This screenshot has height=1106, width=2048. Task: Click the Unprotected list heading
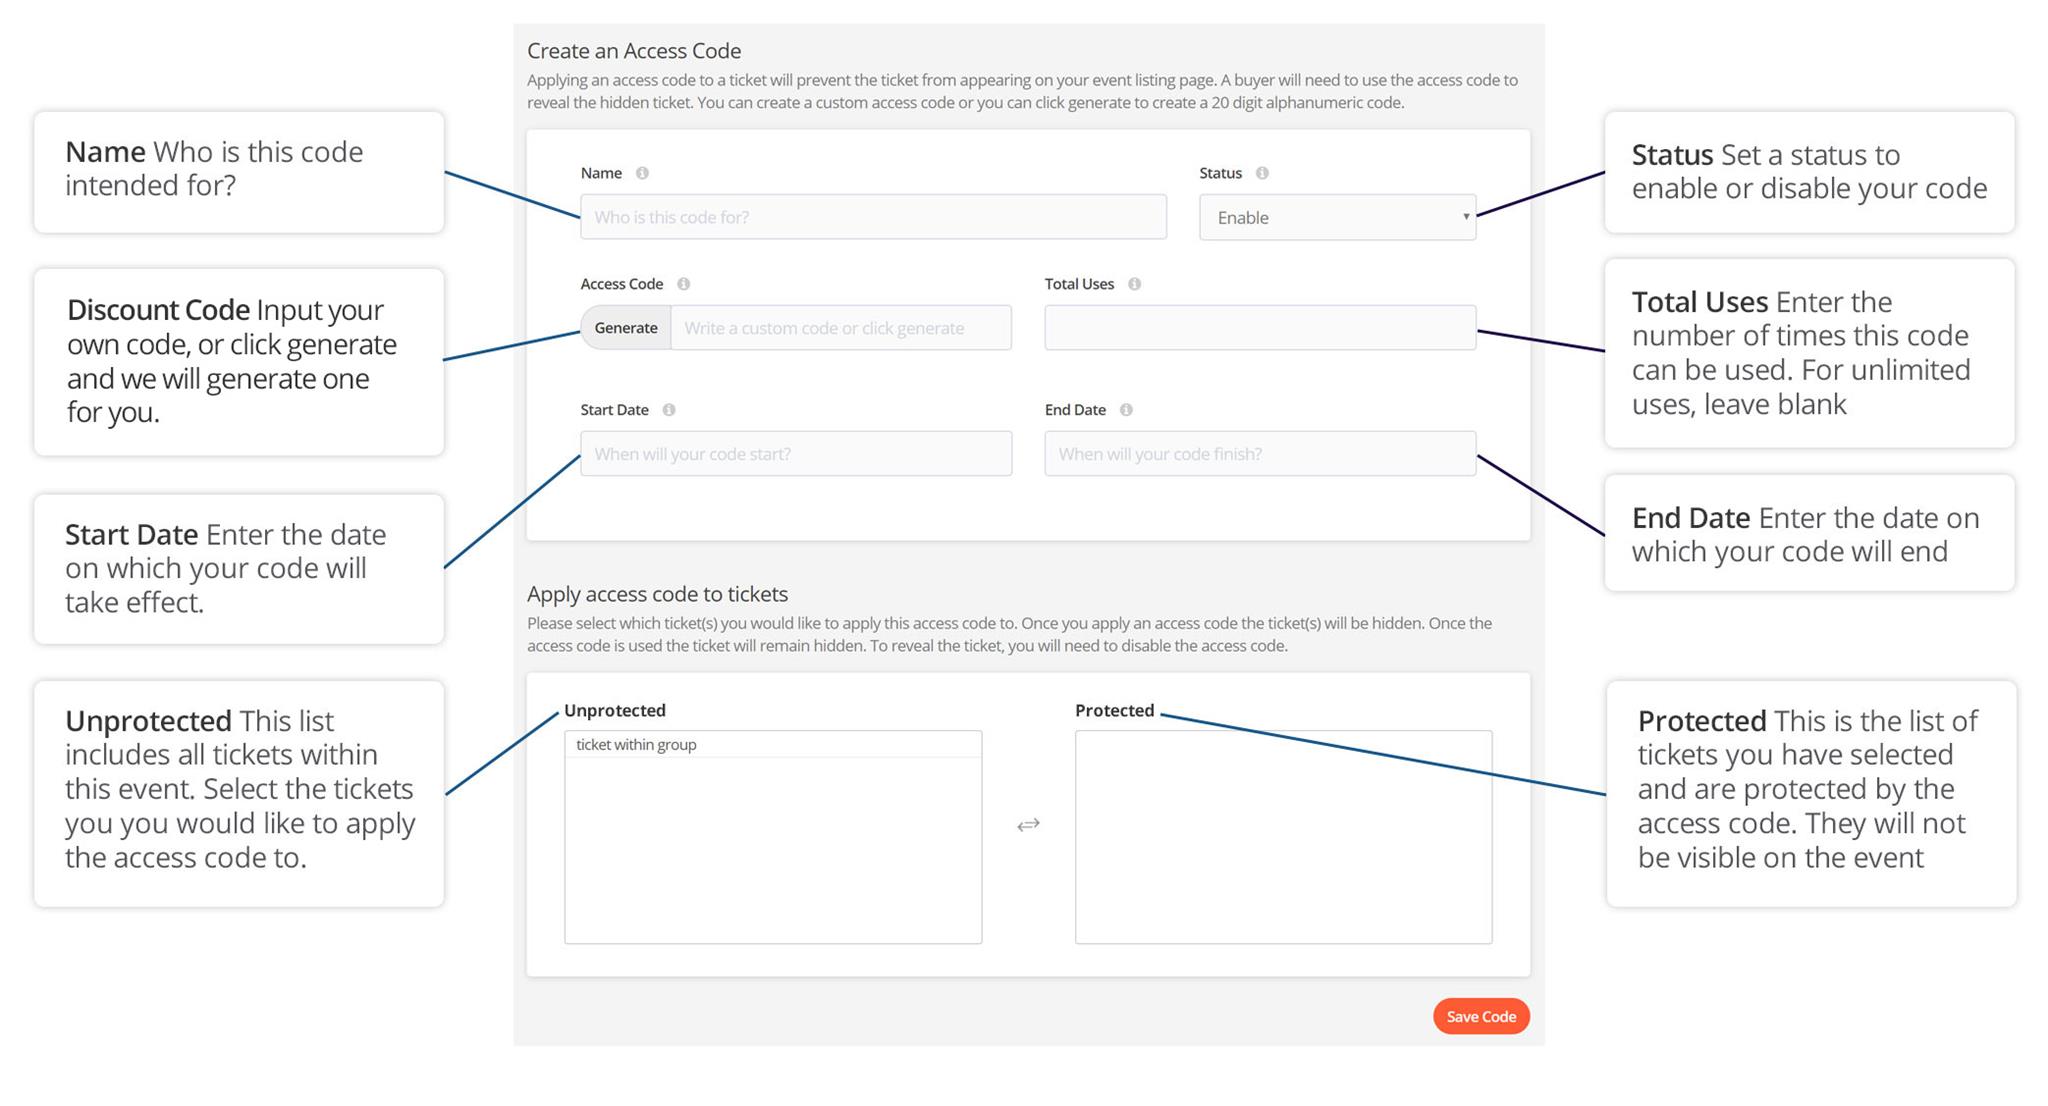click(x=615, y=711)
